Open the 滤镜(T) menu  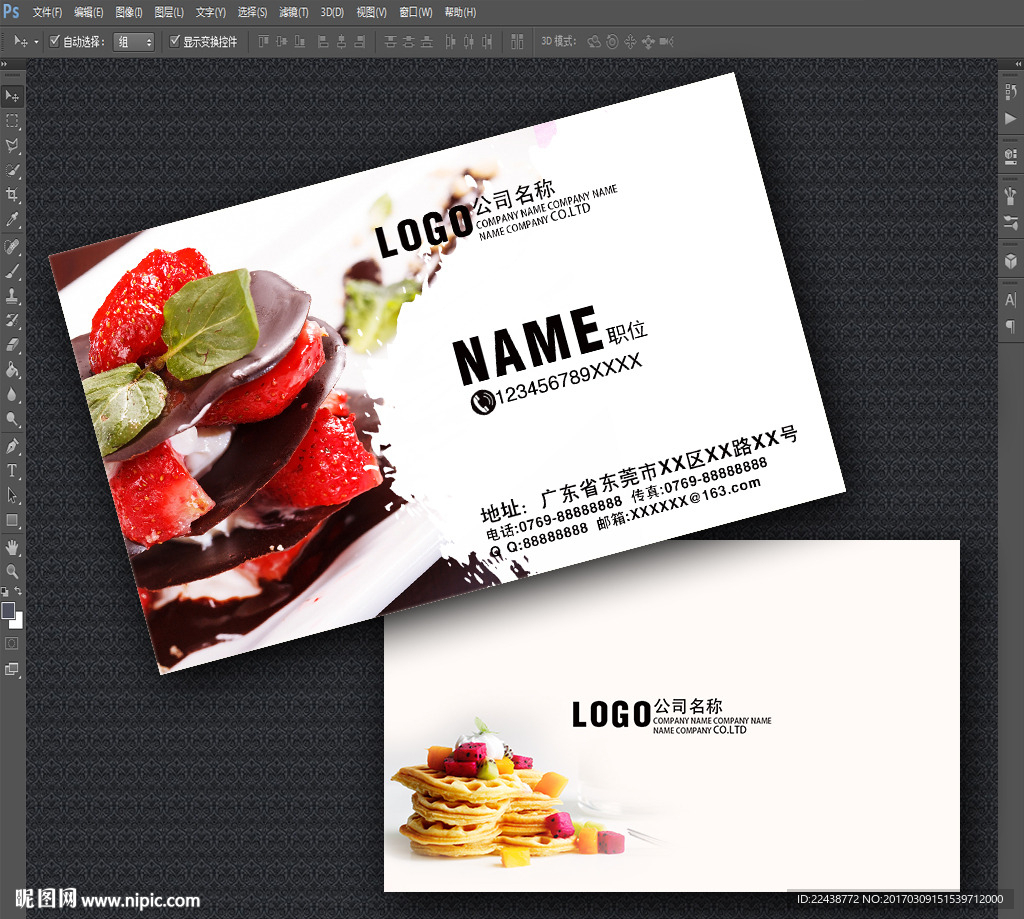click(x=293, y=12)
